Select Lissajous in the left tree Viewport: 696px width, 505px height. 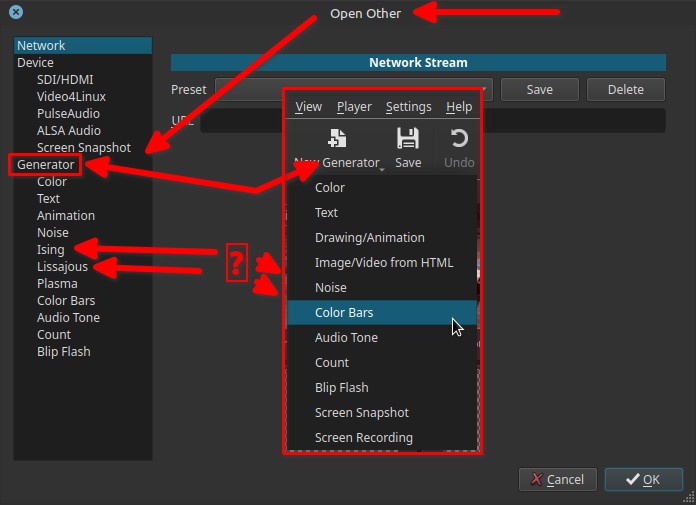[62, 267]
